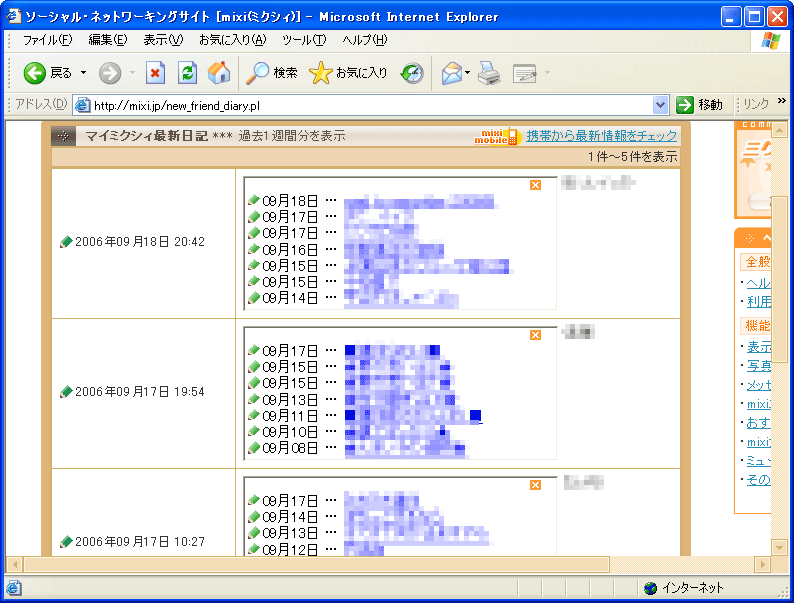
Task: Click horizontal scrollbar left arrow
Action: [14, 564]
